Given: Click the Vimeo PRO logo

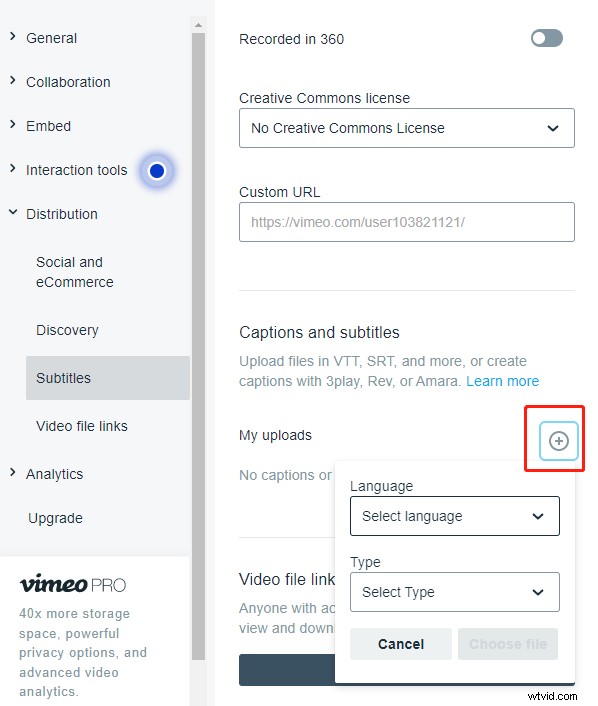Looking at the screenshot, I should [x=72, y=584].
